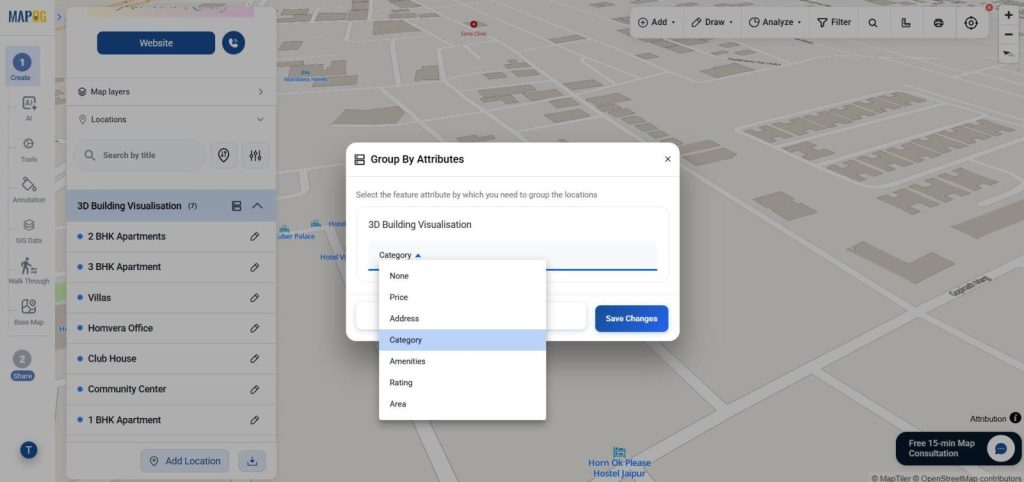Choose None in the attribute list

[x=462, y=276]
